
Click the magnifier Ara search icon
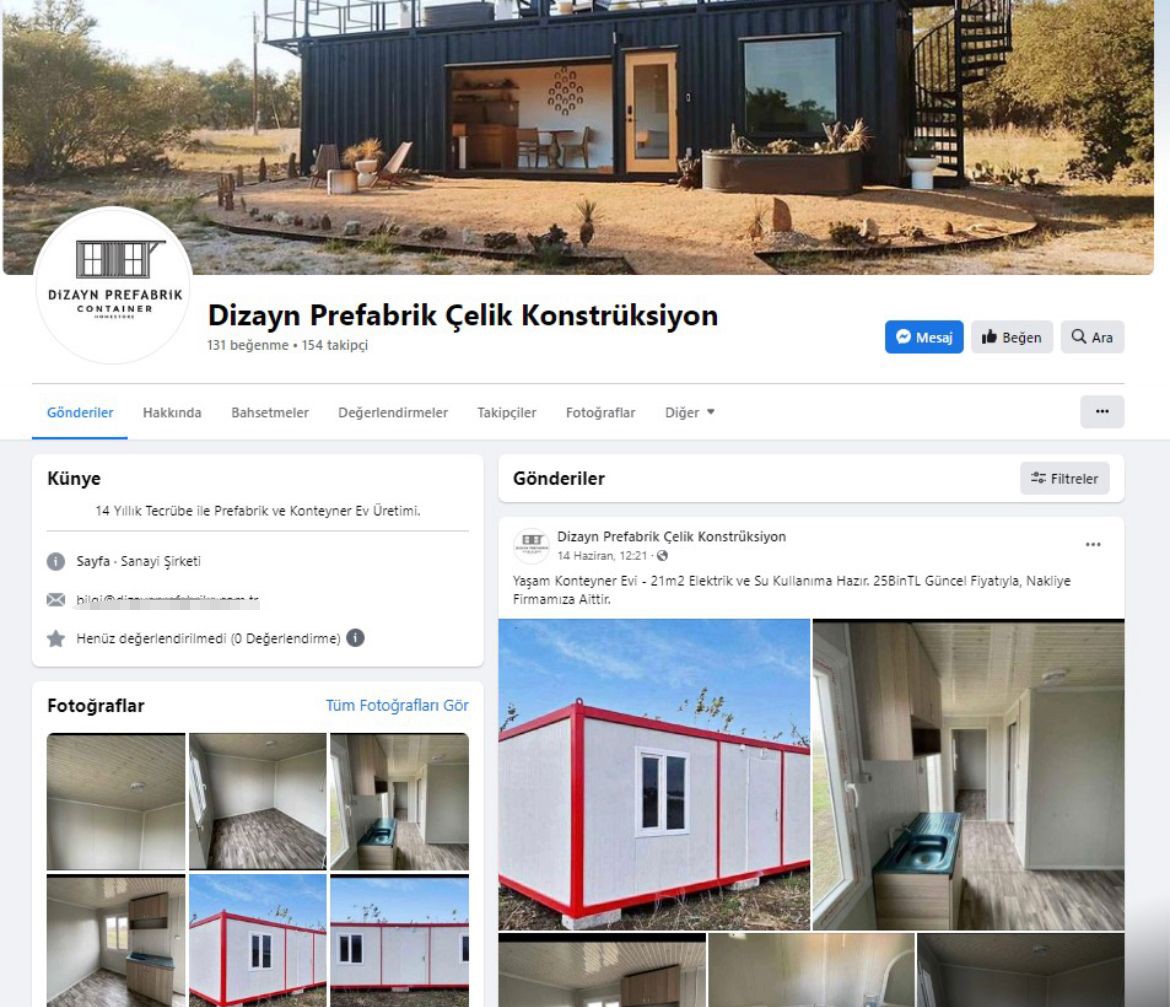coord(1078,336)
